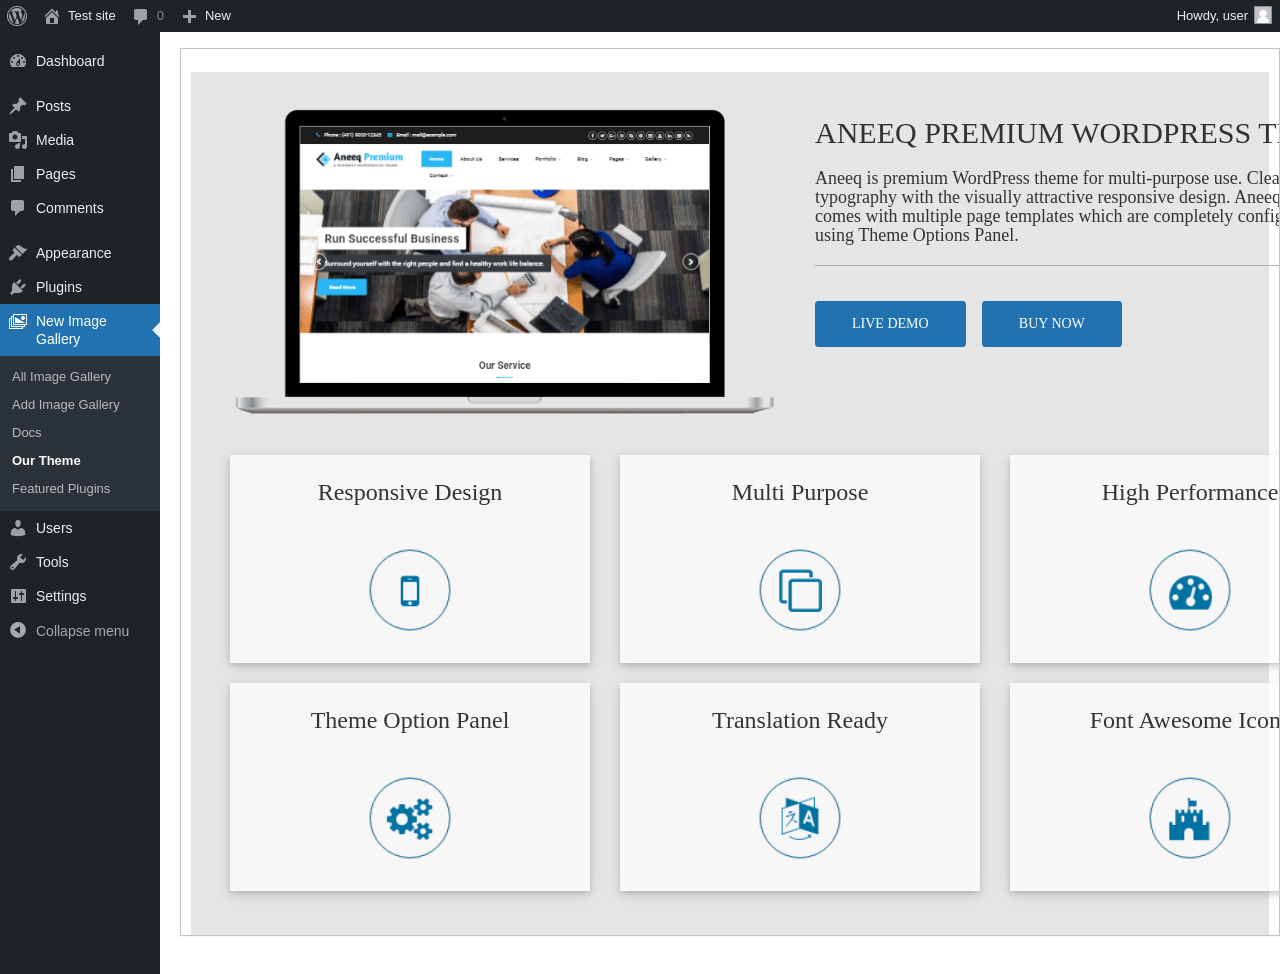Select Pages from the admin menu

80,174
